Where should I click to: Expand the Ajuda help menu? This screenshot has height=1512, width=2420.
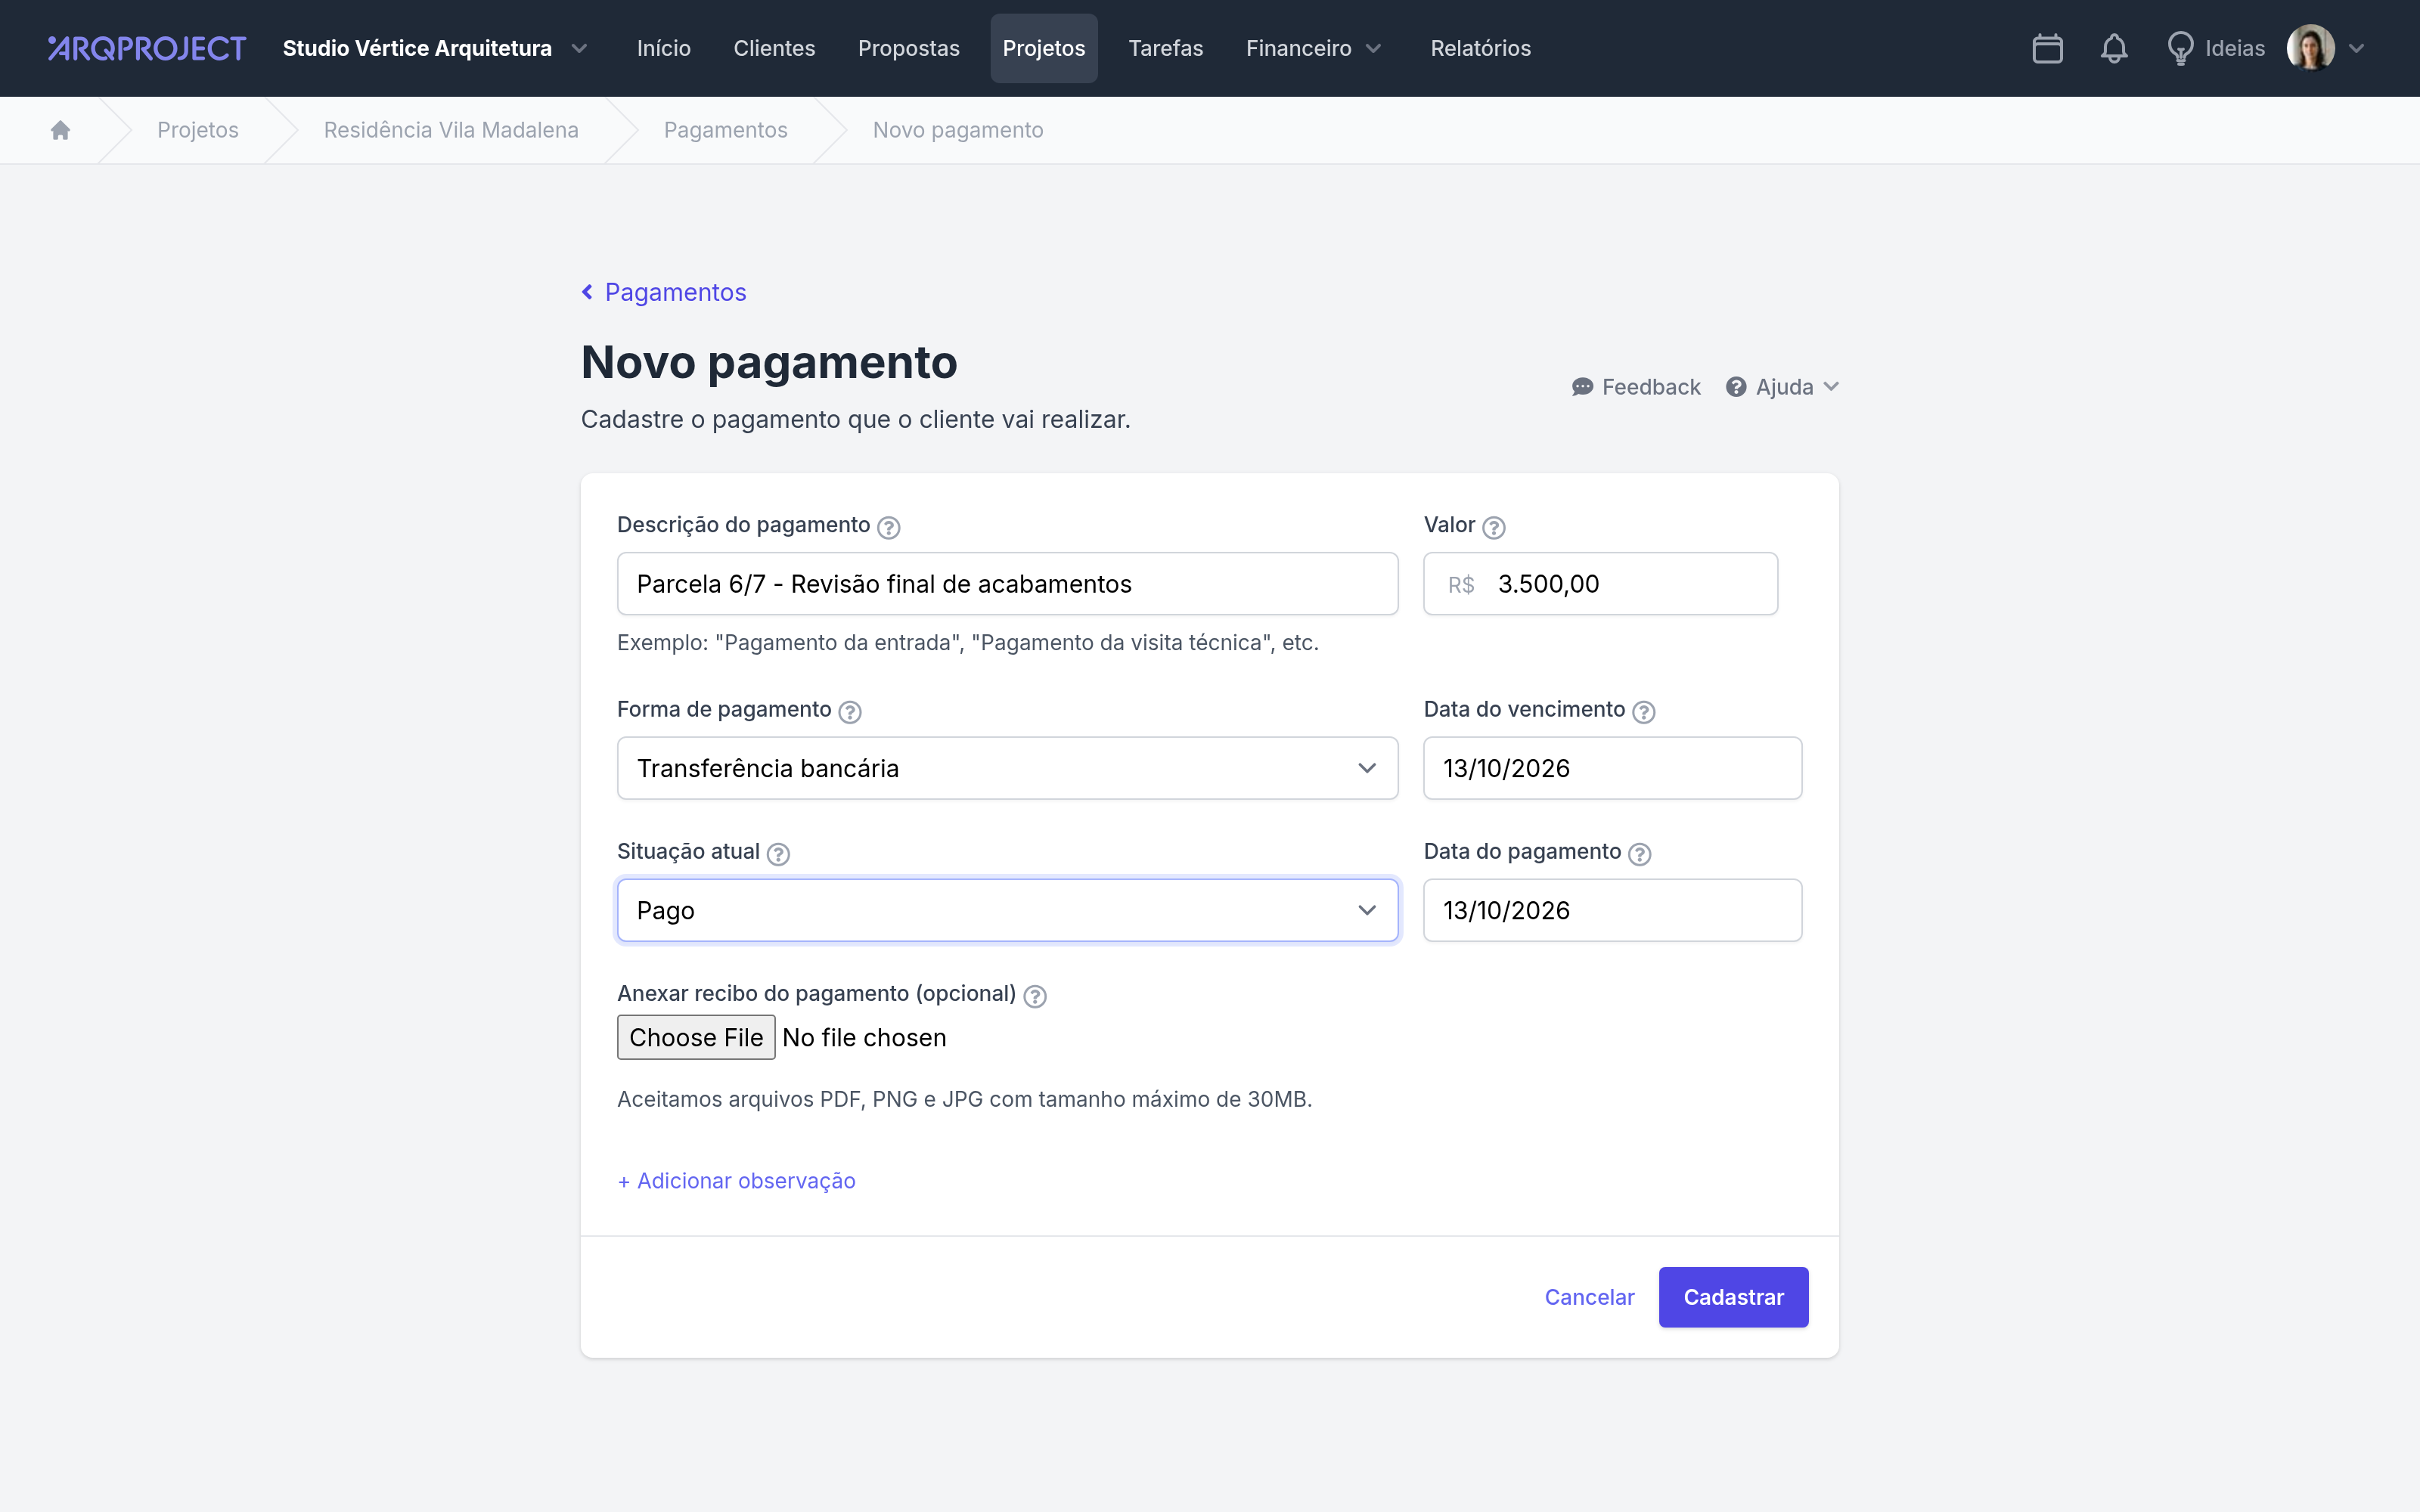pyautogui.click(x=1782, y=387)
